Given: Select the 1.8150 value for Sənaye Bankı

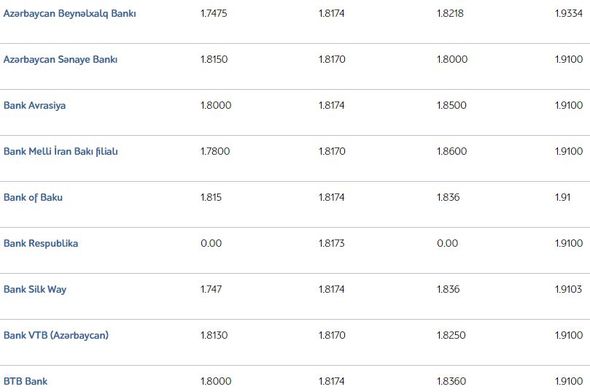Looking at the screenshot, I should pos(214,59).
